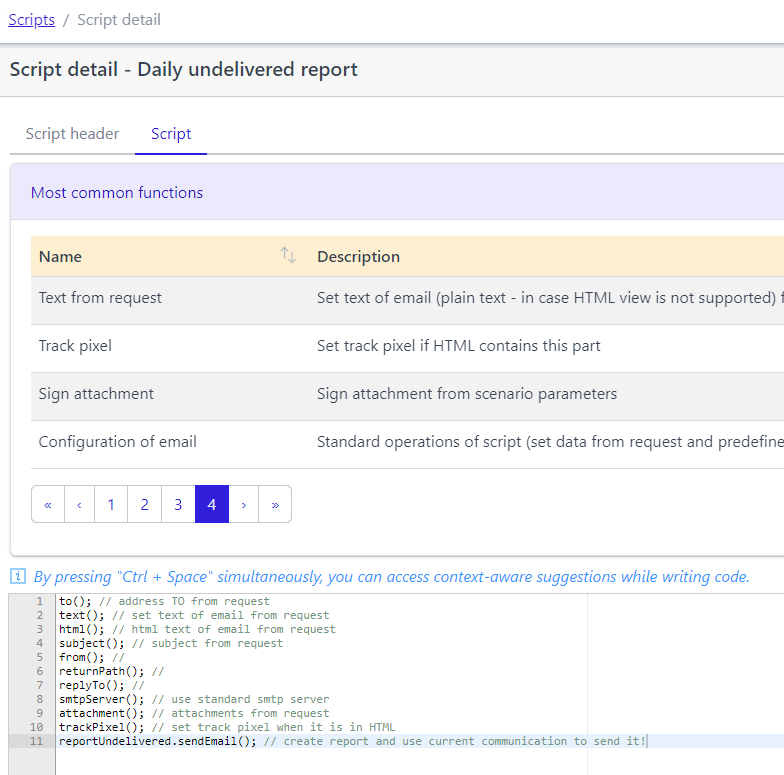
Task: Click code line 3 html()
Action: point(197,629)
